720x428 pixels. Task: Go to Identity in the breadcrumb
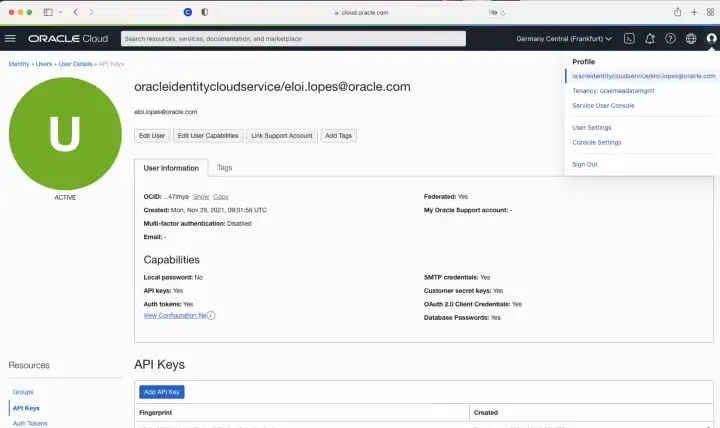click(19, 64)
